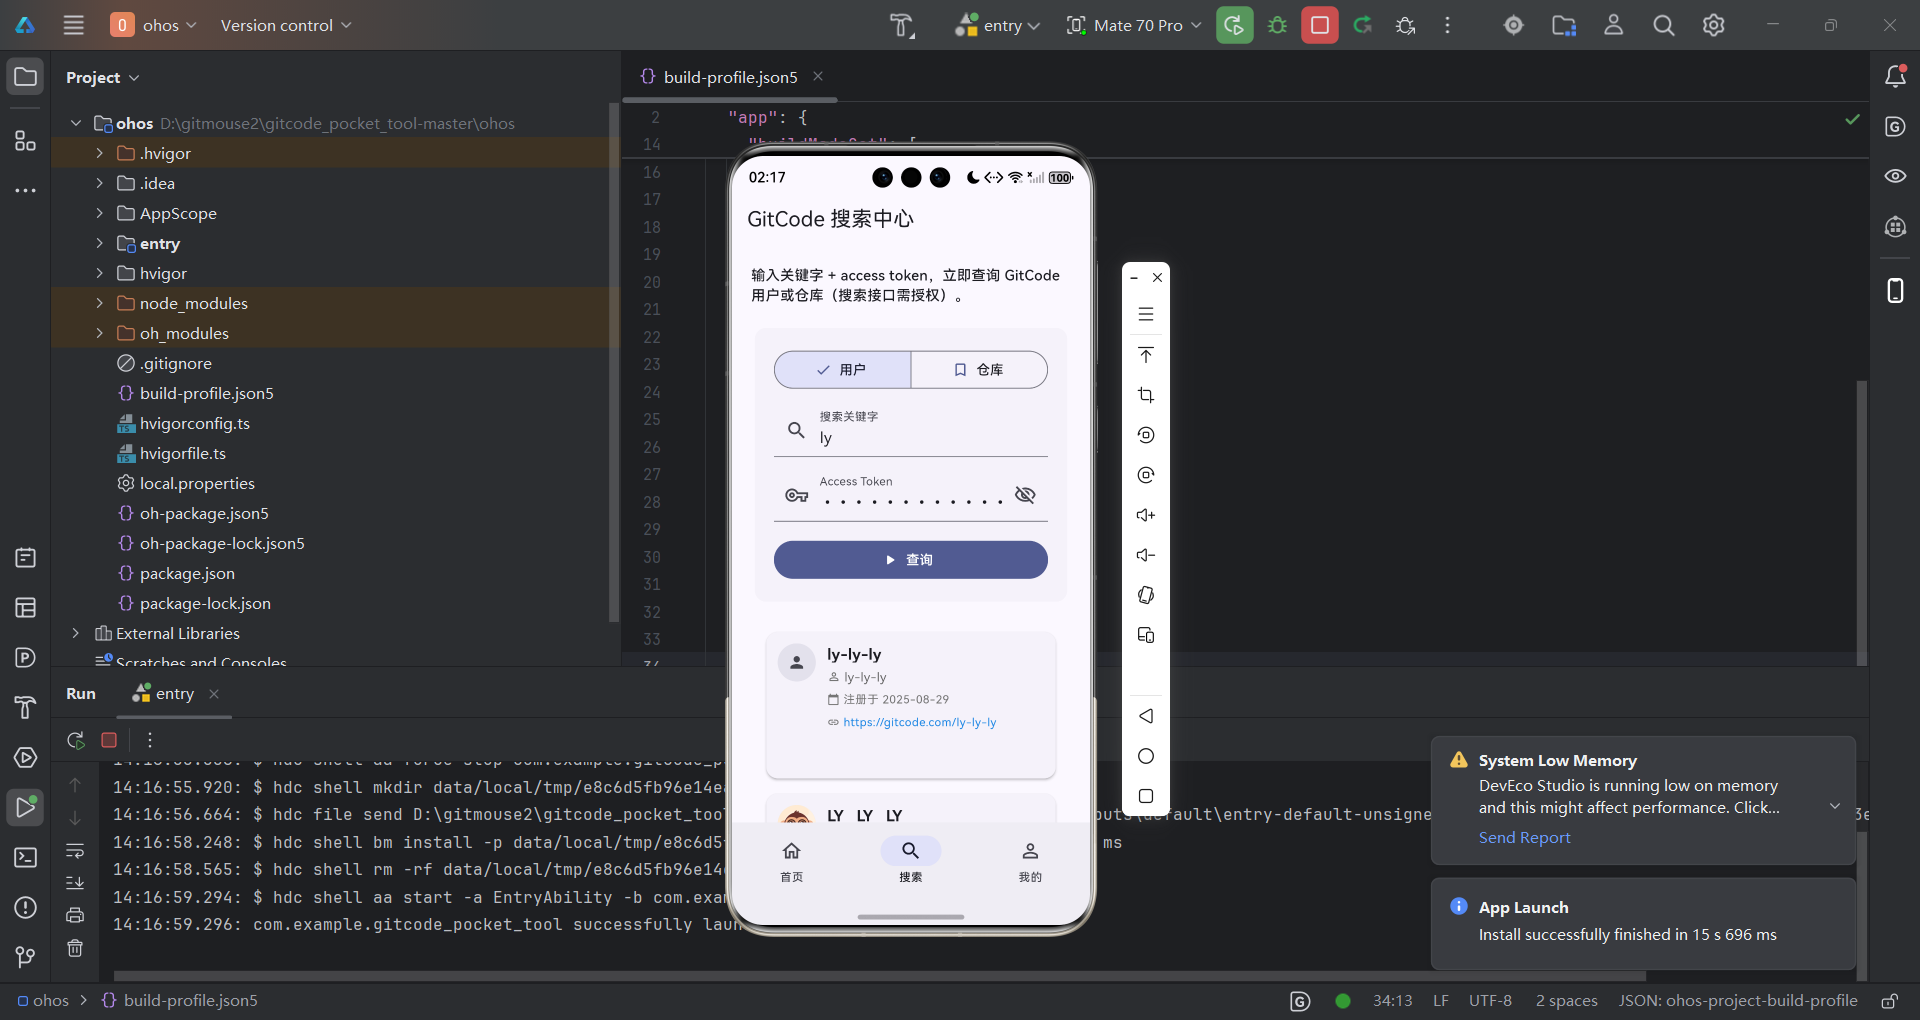Screen dimensions: 1920x1020
Task: Start debugging with the bug icon
Action: [x=1278, y=25]
